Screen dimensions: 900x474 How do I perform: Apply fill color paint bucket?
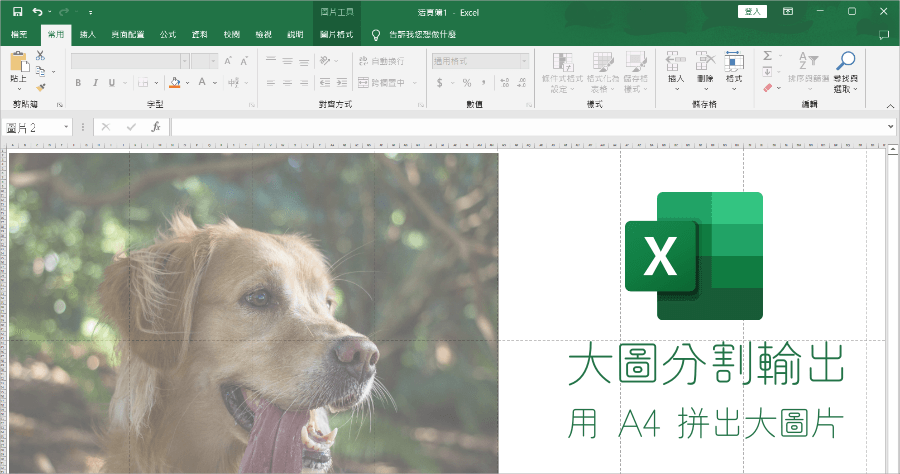click(x=175, y=83)
